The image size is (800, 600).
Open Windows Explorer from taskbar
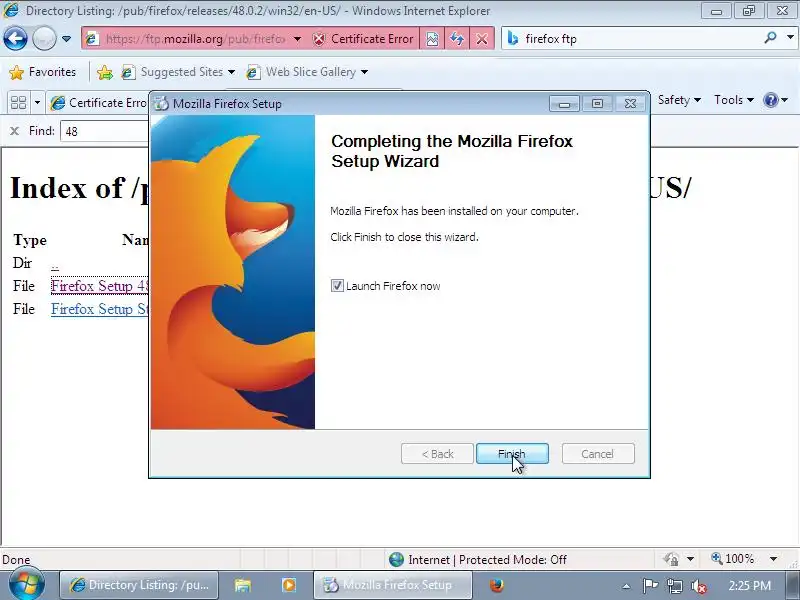pos(243,585)
